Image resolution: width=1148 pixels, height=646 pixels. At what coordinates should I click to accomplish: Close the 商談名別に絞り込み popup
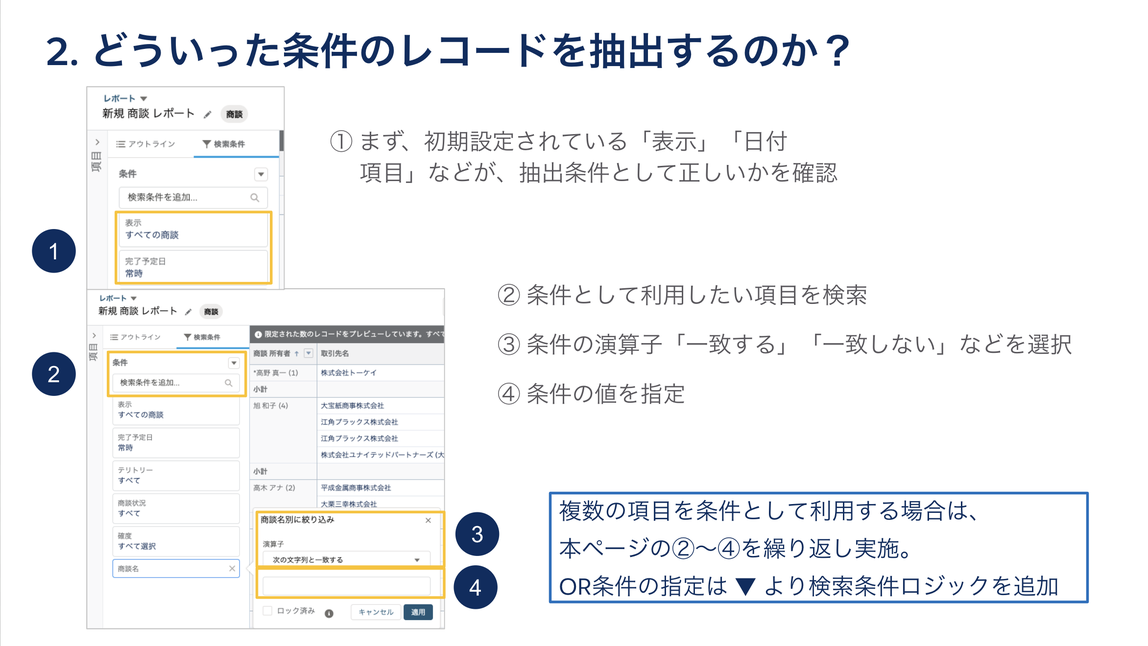(x=428, y=520)
